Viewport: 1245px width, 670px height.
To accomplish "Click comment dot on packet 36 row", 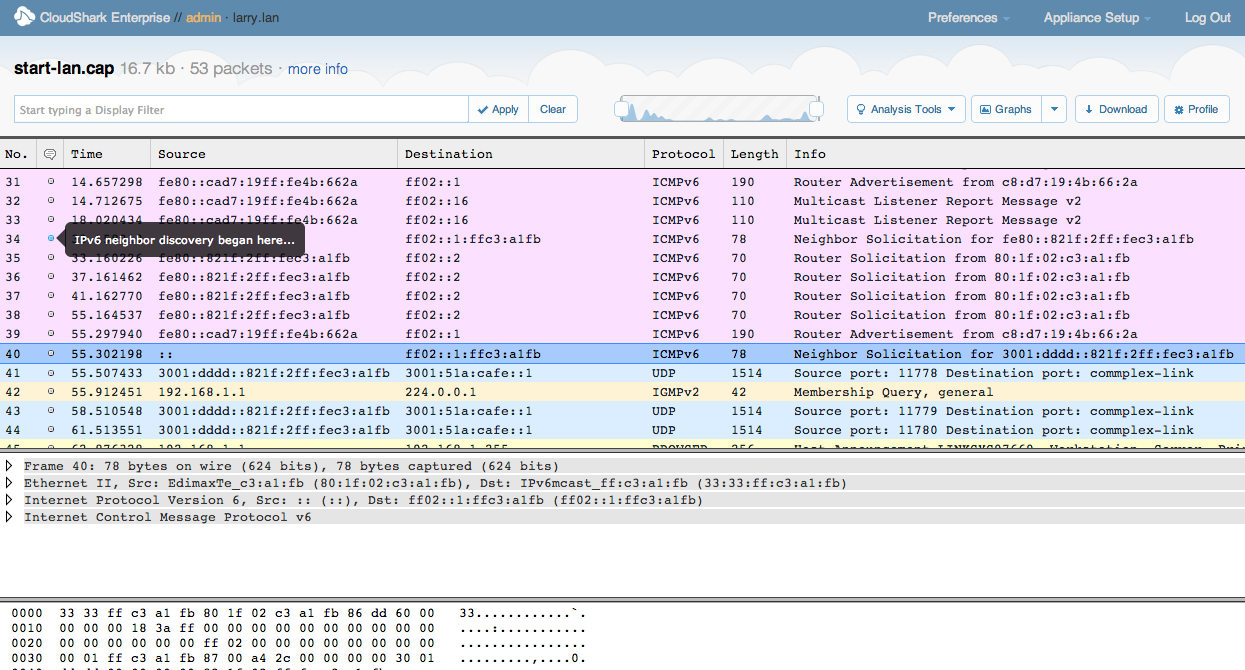I will click(x=51, y=277).
